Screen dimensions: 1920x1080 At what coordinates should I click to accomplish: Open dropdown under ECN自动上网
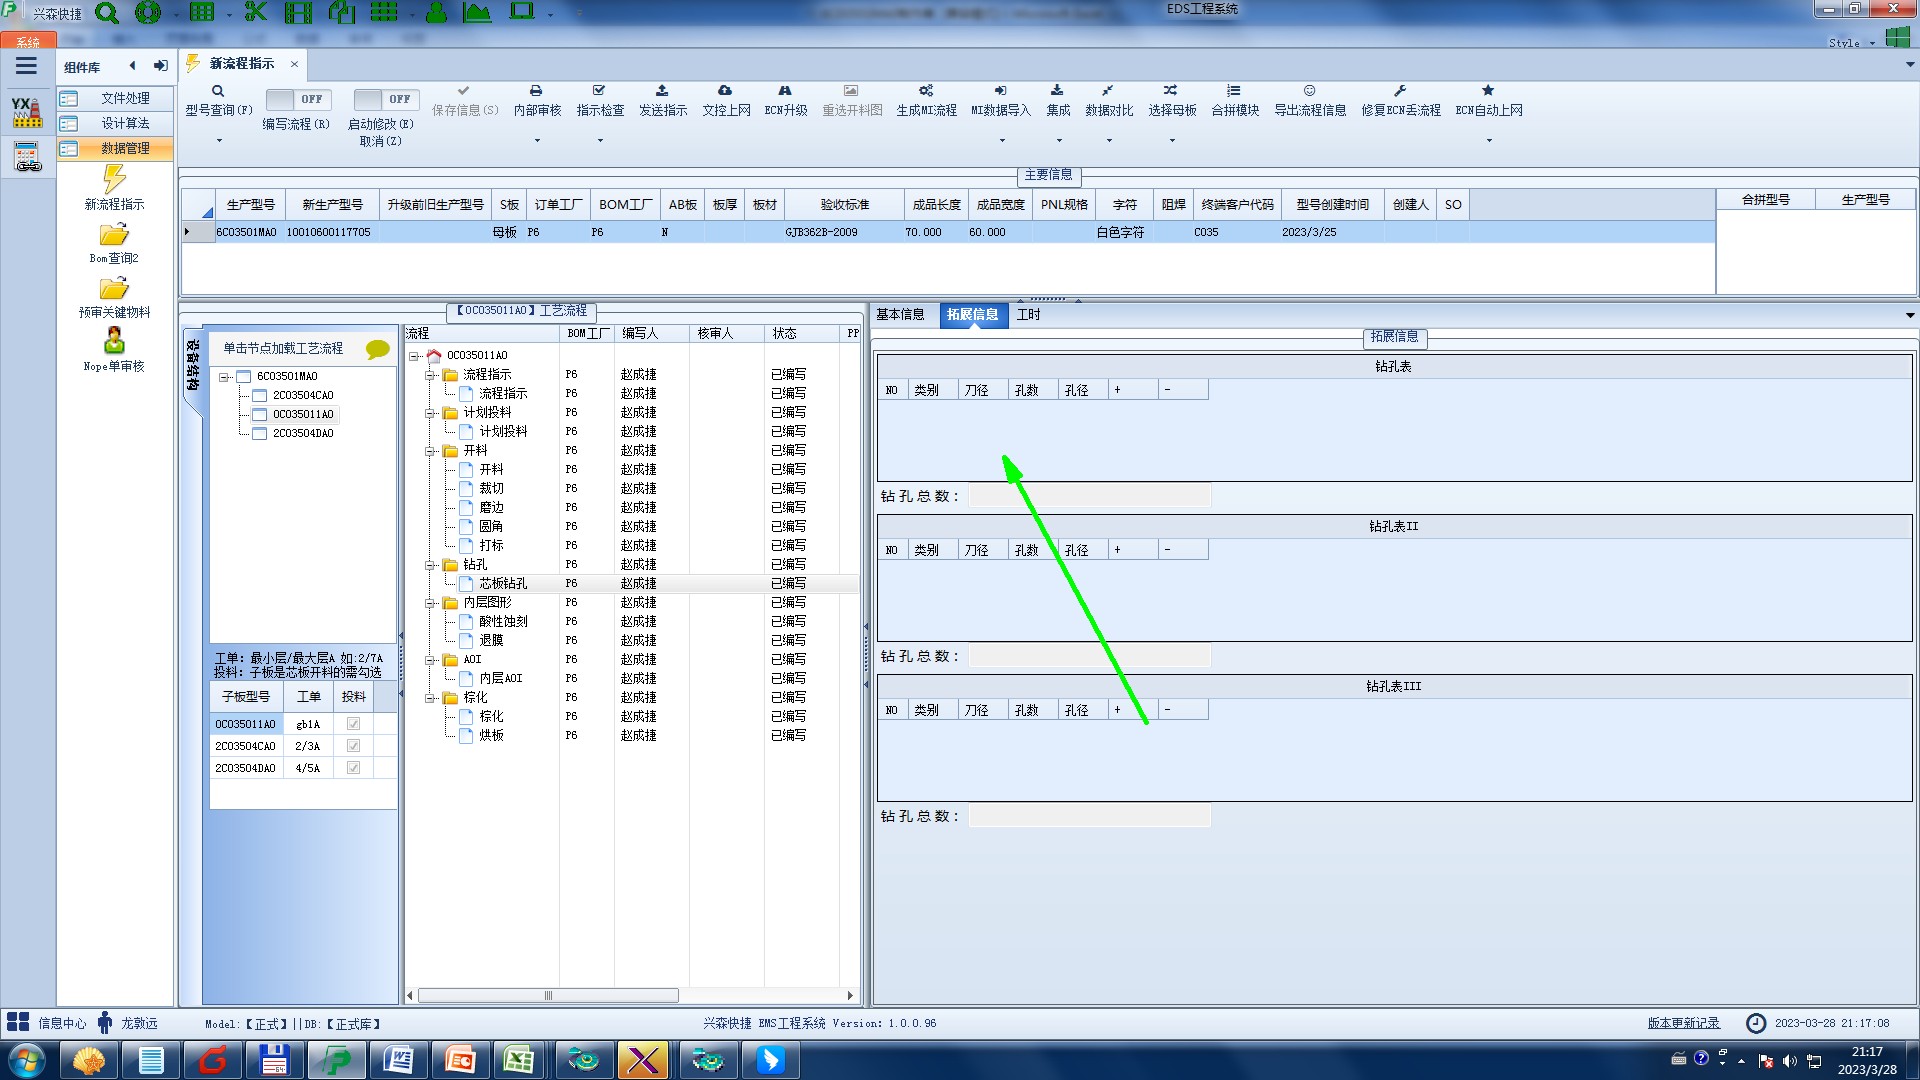(1489, 140)
